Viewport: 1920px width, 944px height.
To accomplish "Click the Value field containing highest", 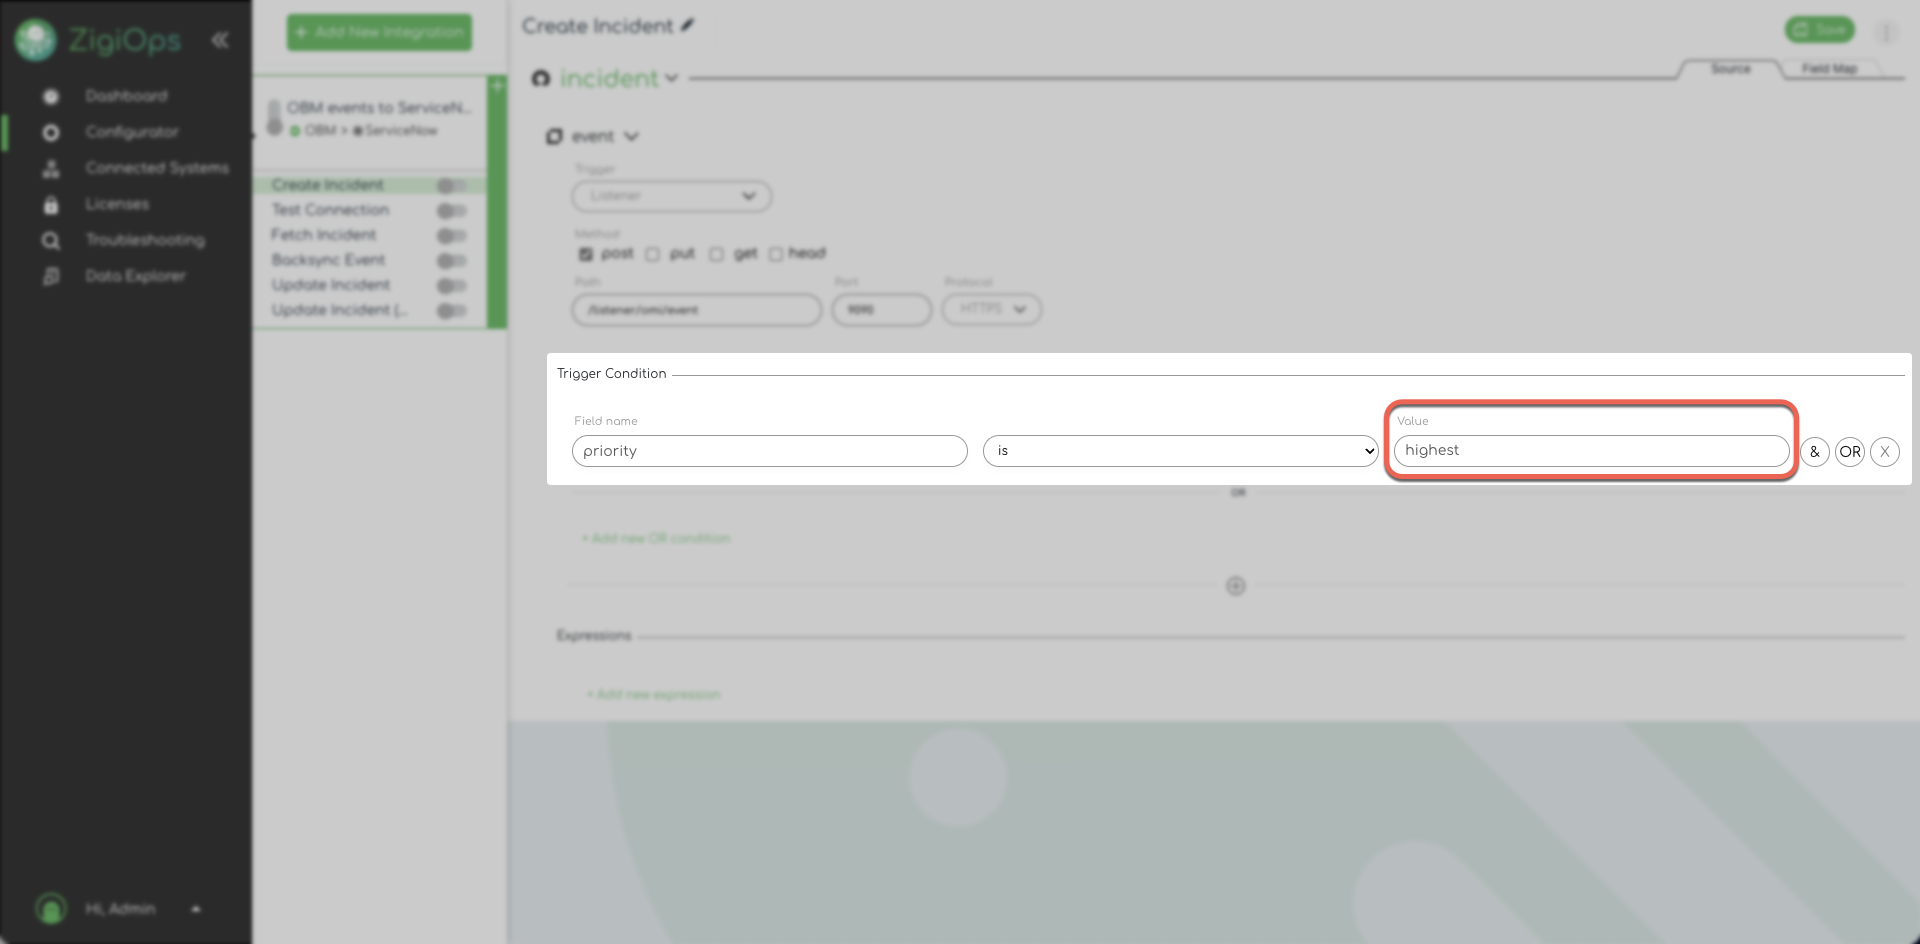I will tap(1590, 451).
